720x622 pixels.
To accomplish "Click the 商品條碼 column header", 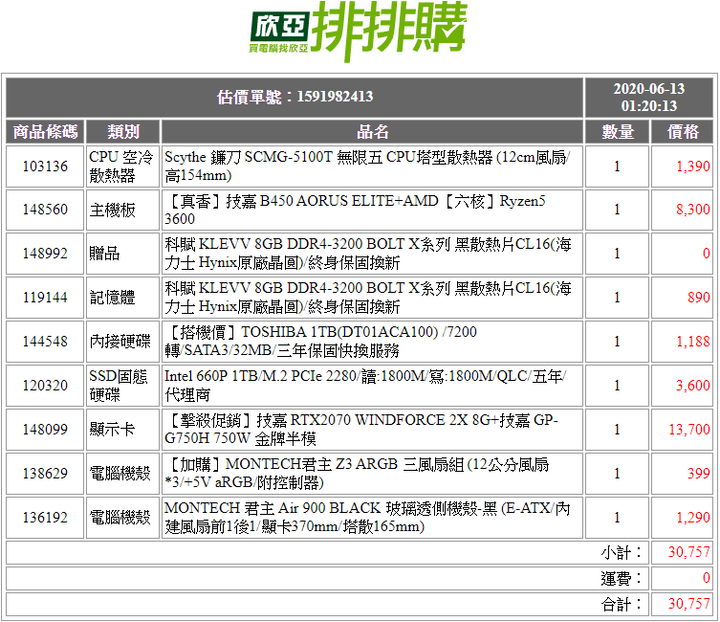I will click(x=45, y=132).
